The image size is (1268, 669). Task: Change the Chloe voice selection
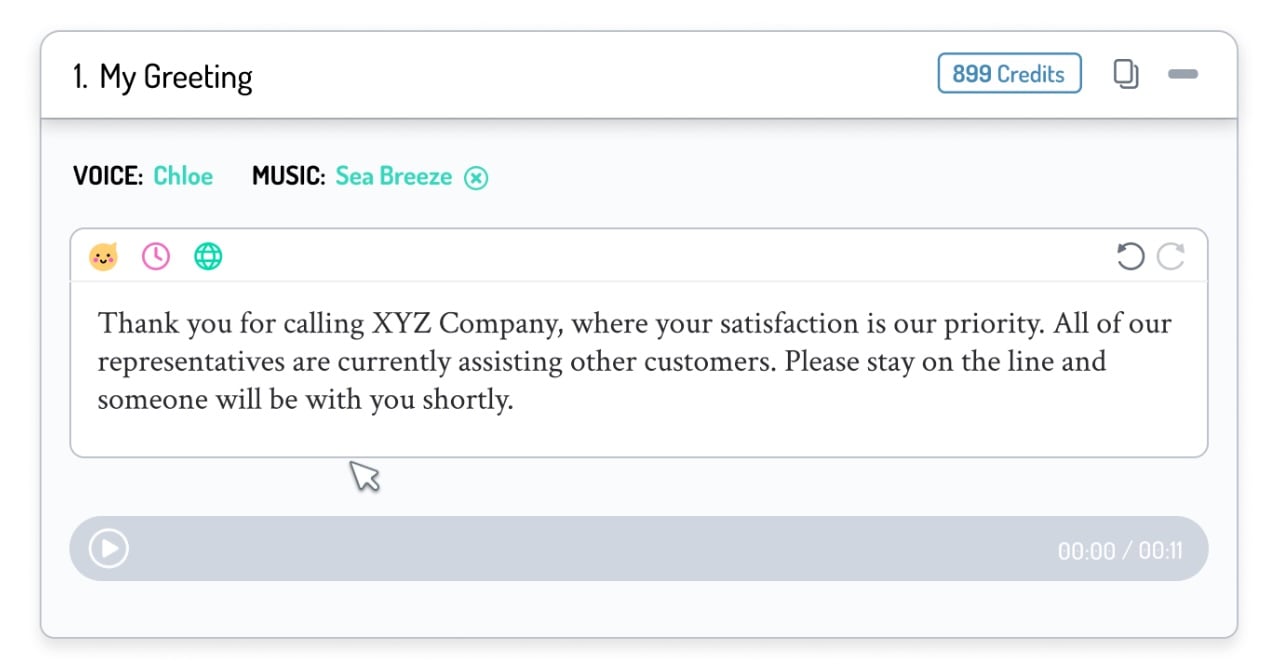[x=183, y=177]
